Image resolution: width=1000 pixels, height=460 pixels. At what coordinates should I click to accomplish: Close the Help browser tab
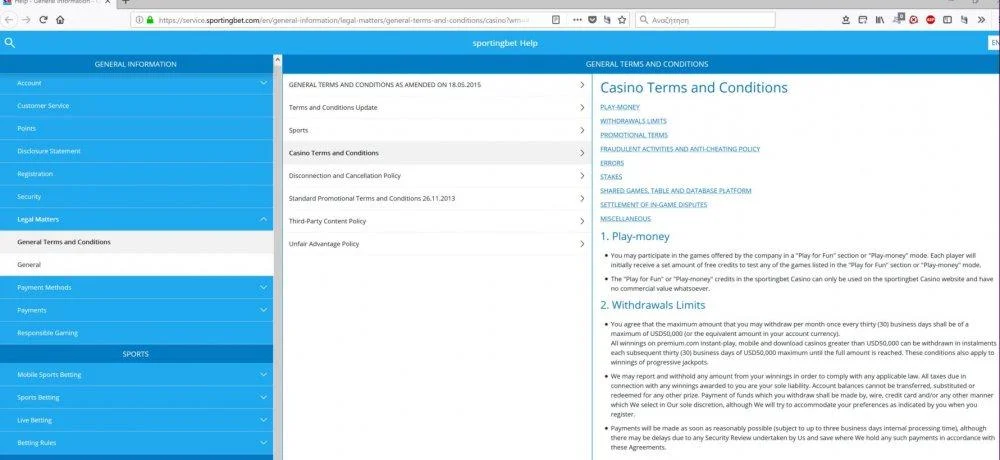[x=110, y=2]
